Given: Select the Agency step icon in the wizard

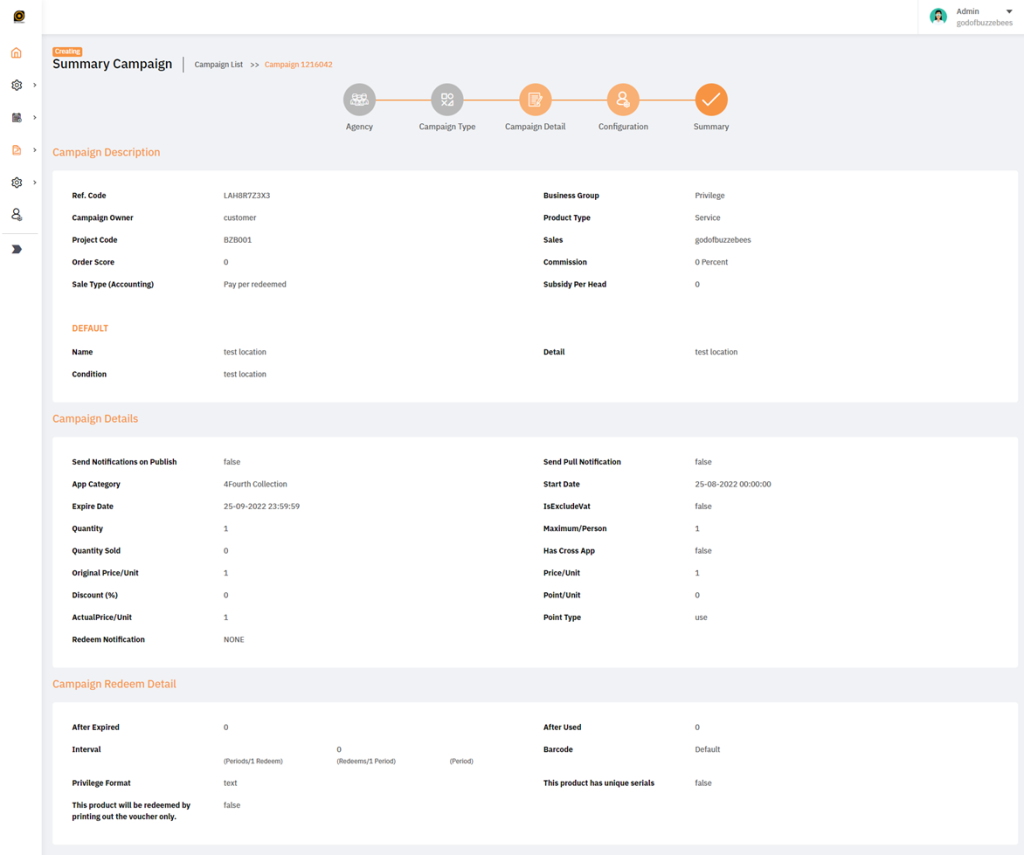Looking at the screenshot, I should click(x=359, y=99).
